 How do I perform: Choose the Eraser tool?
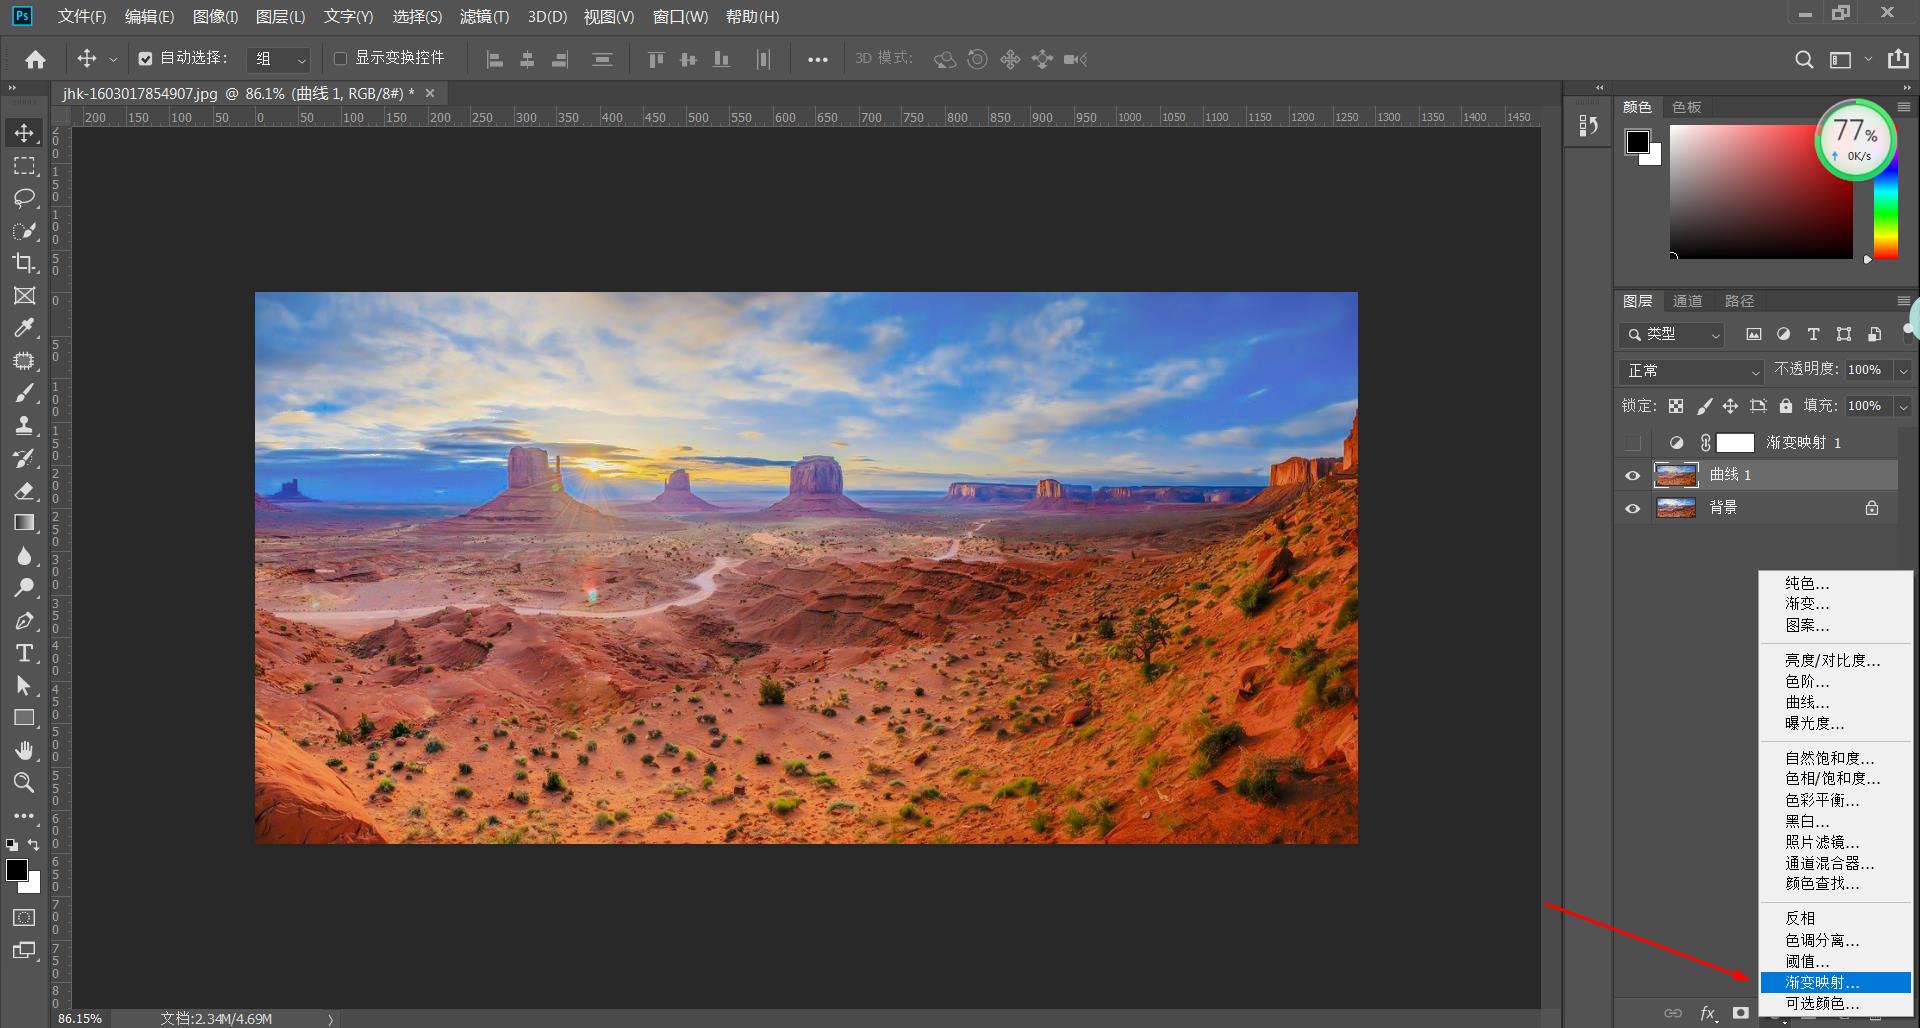(x=24, y=491)
